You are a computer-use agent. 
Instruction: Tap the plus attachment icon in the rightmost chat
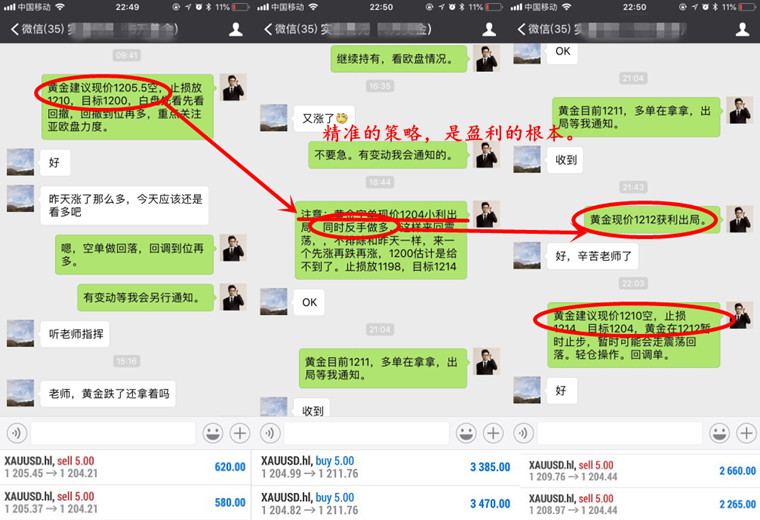click(x=744, y=433)
